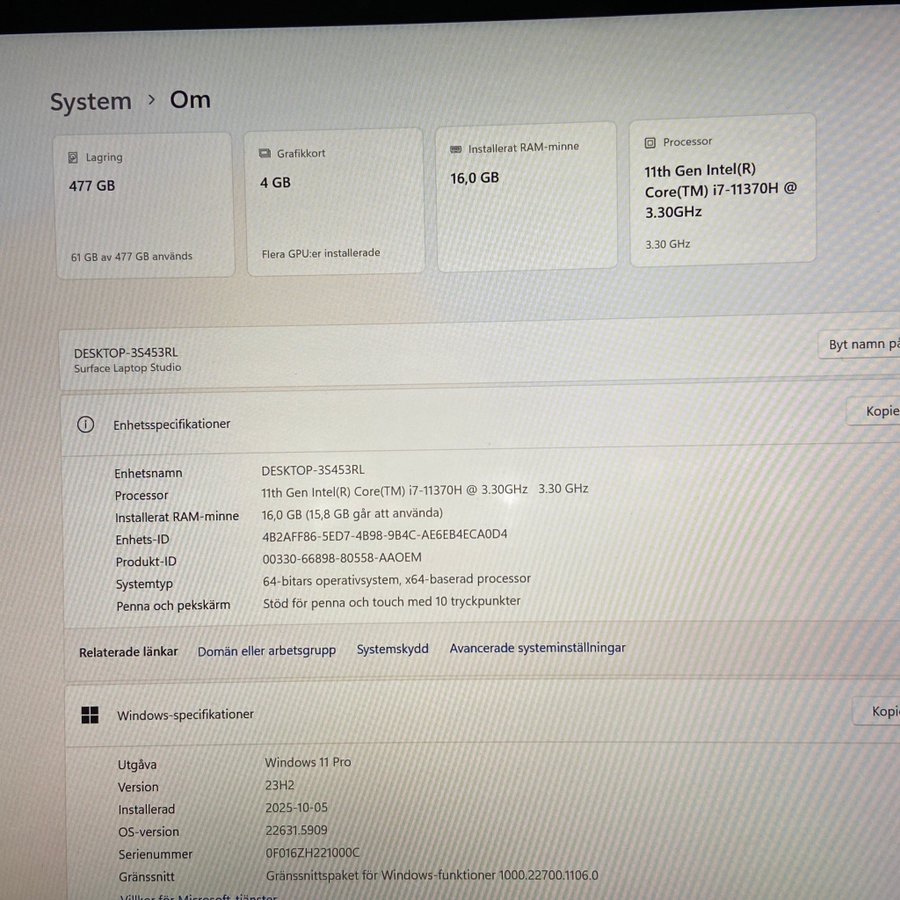
Task: Click the info icon beside Enhetsspecifikationer
Action: click(x=86, y=424)
